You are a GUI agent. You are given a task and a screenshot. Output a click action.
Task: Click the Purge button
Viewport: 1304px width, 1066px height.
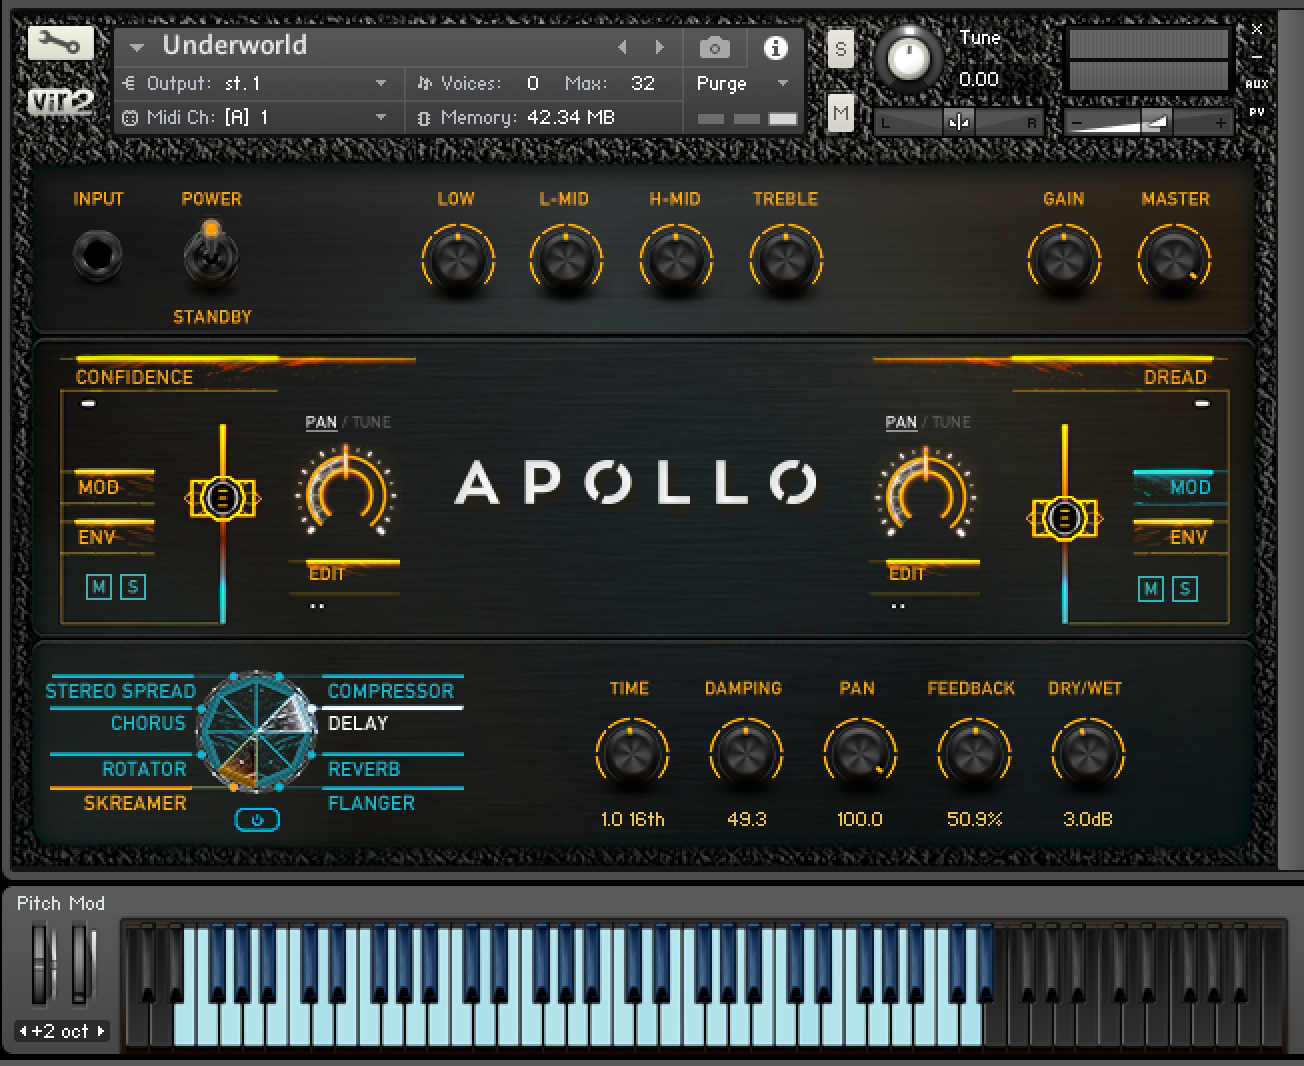pos(721,84)
